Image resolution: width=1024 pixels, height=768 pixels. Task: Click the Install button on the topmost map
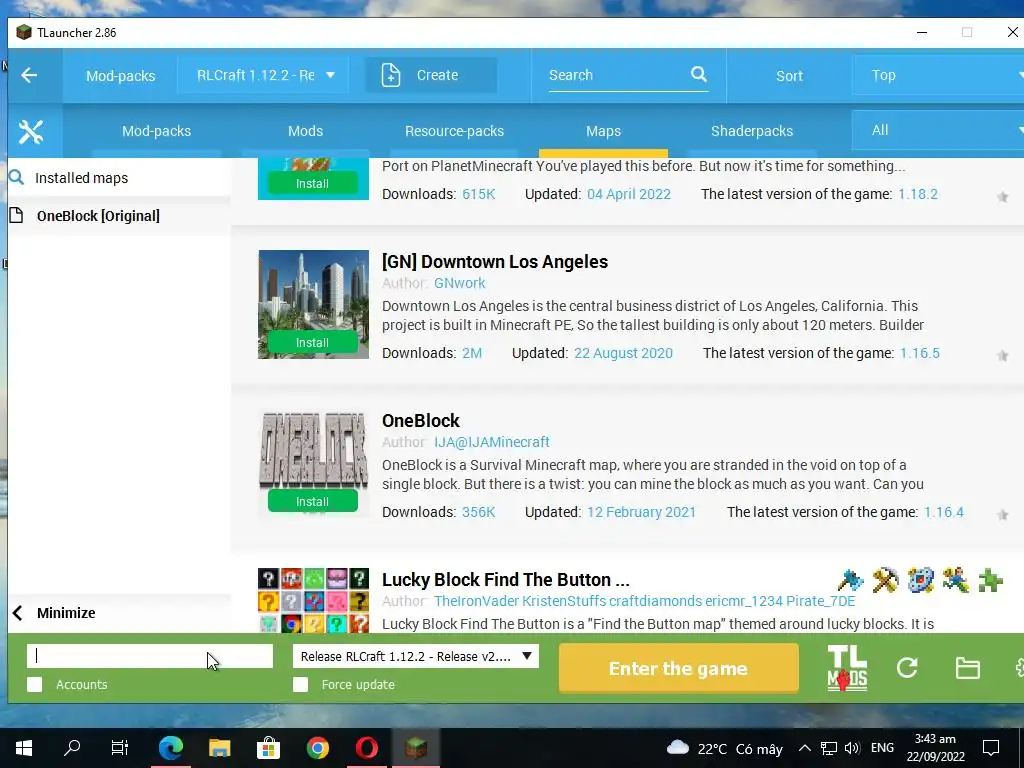(313, 184)
